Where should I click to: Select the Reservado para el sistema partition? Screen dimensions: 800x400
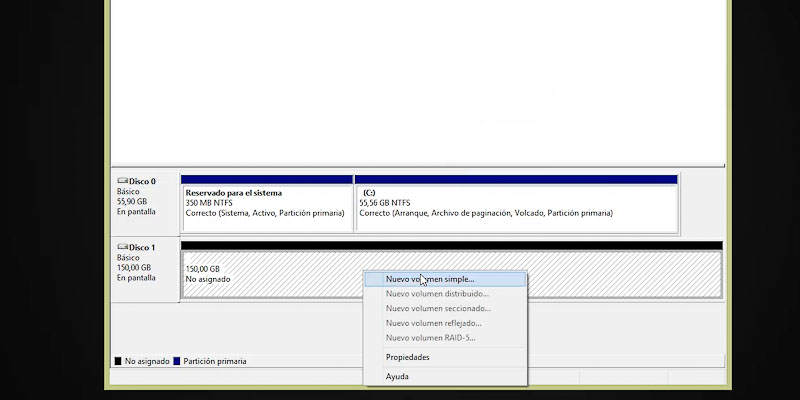point(267,204)
